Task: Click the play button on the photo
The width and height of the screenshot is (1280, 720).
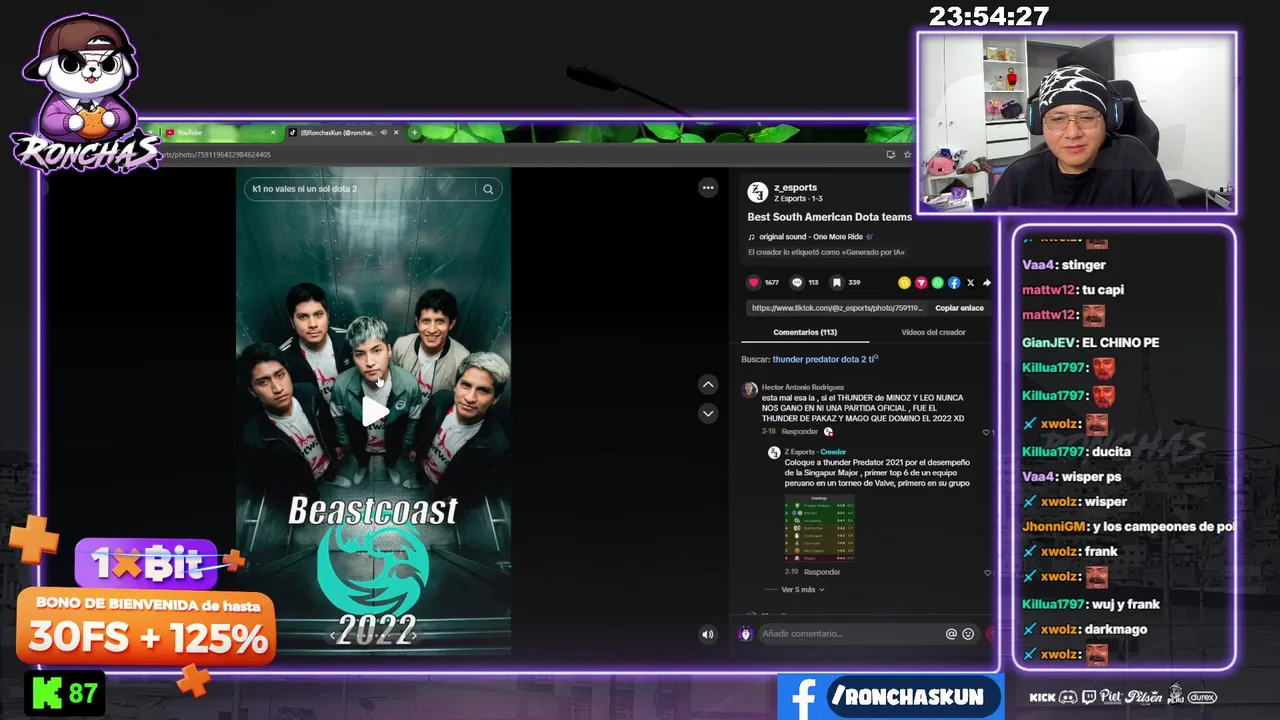Action: [x=374, y=411]
